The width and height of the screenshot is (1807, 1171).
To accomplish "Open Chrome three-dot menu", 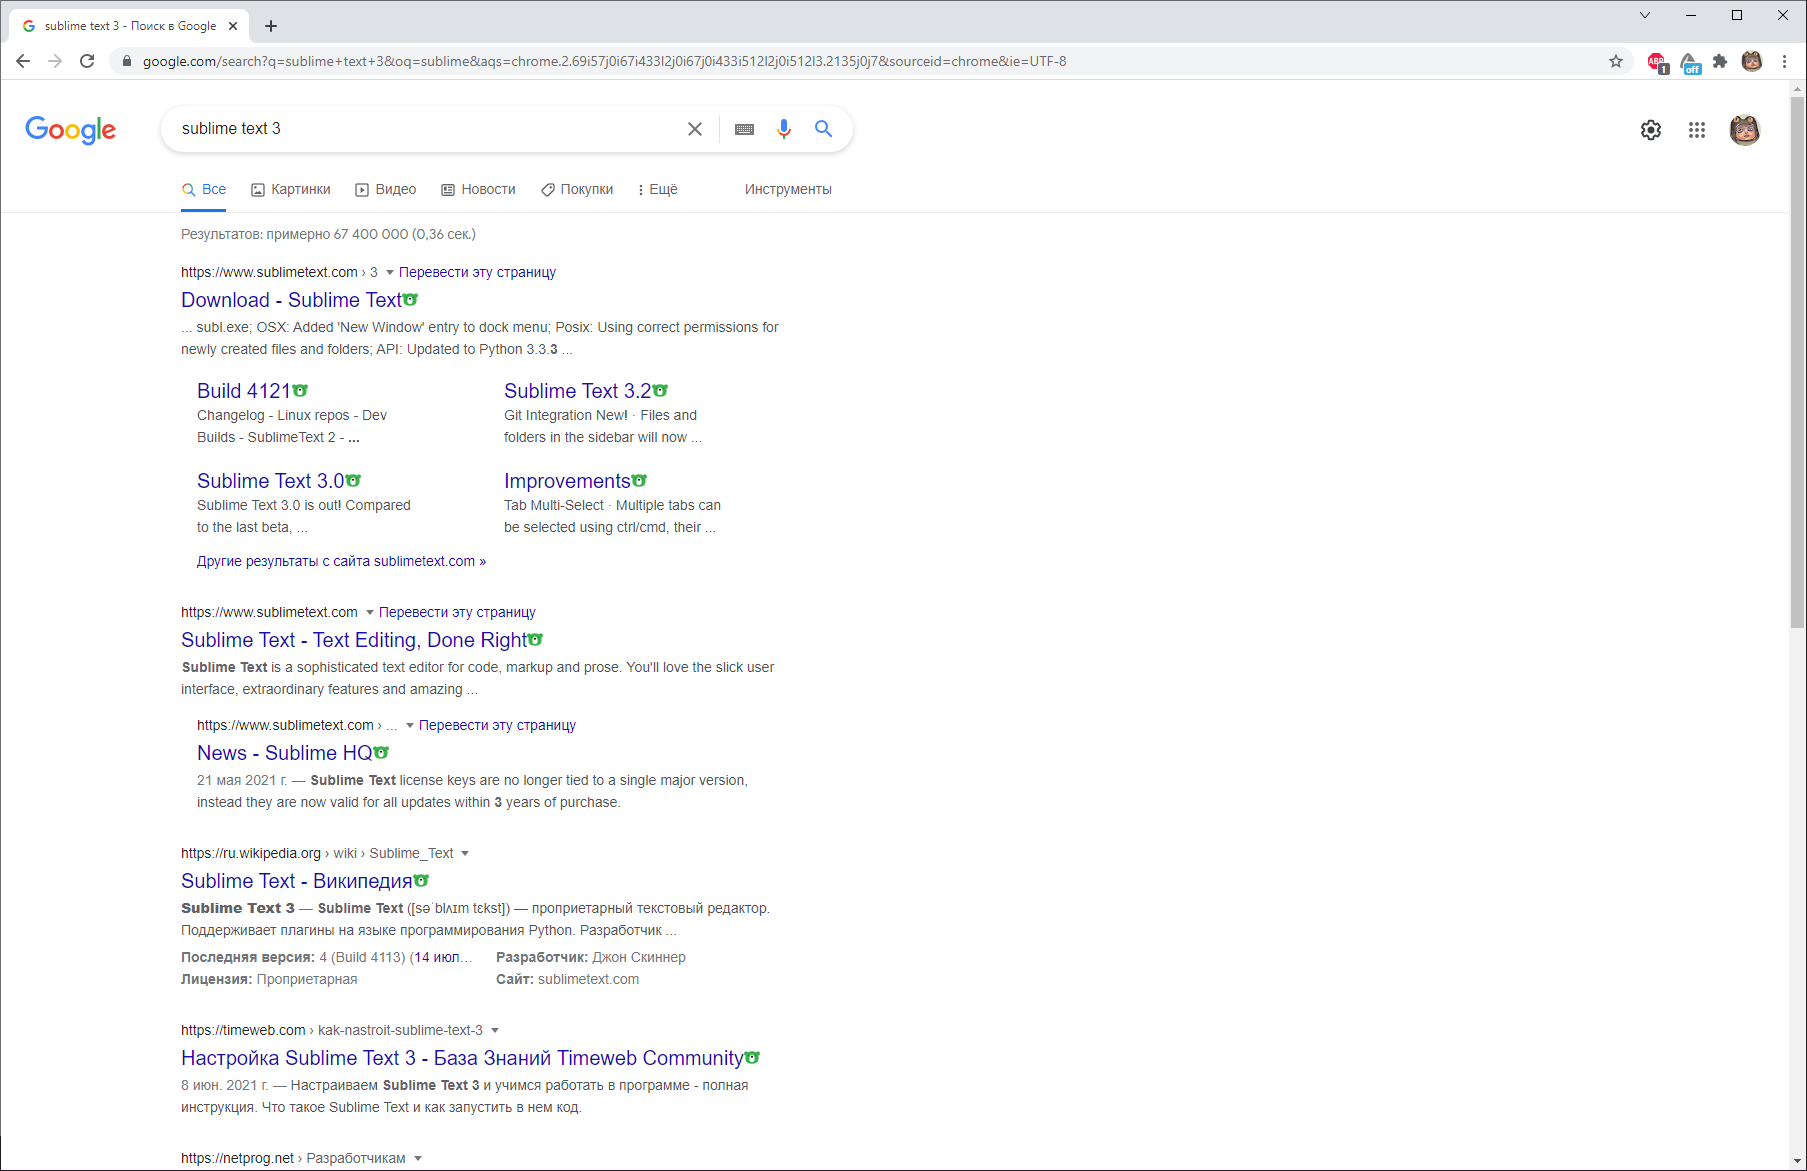I will click(x=1784, y=61).
